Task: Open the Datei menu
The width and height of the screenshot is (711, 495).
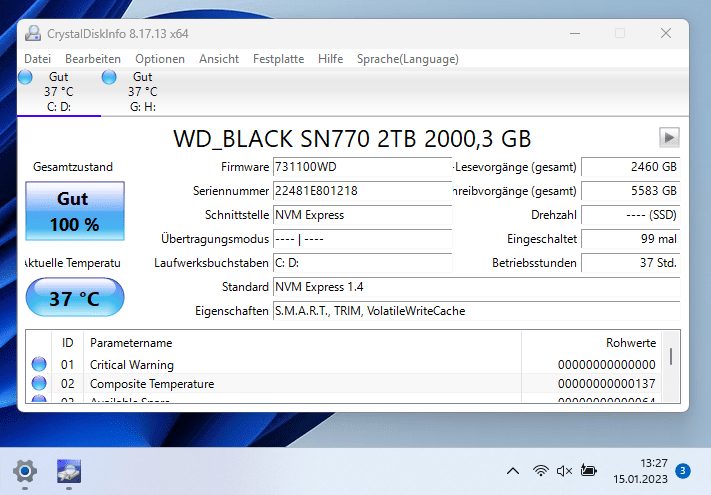Action: (x=38, y=59)
